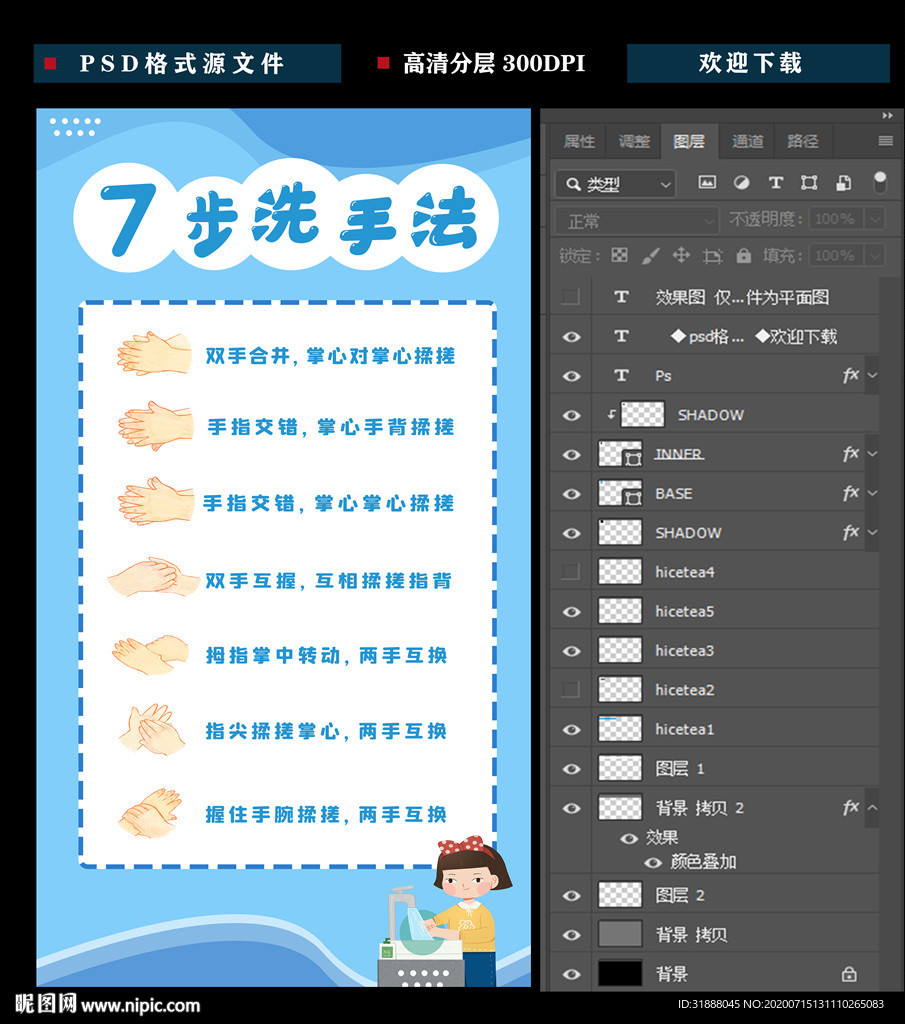The image size is (905, 1024).
Task: Click the lock icon on 背景 layer
Action: pos(849,974)
